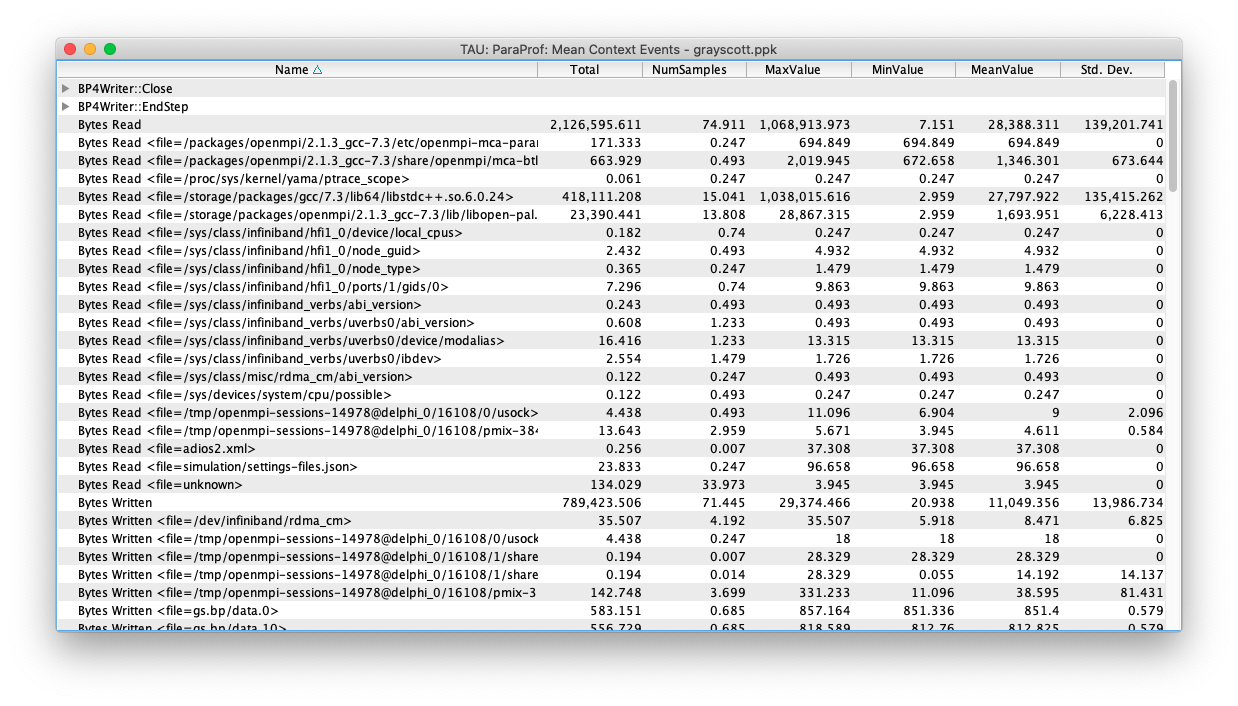Image resolution: width=1238 pixels, height=706 pixels.
Task: Click NumSamples value 33.973
Action: point(725,485)
